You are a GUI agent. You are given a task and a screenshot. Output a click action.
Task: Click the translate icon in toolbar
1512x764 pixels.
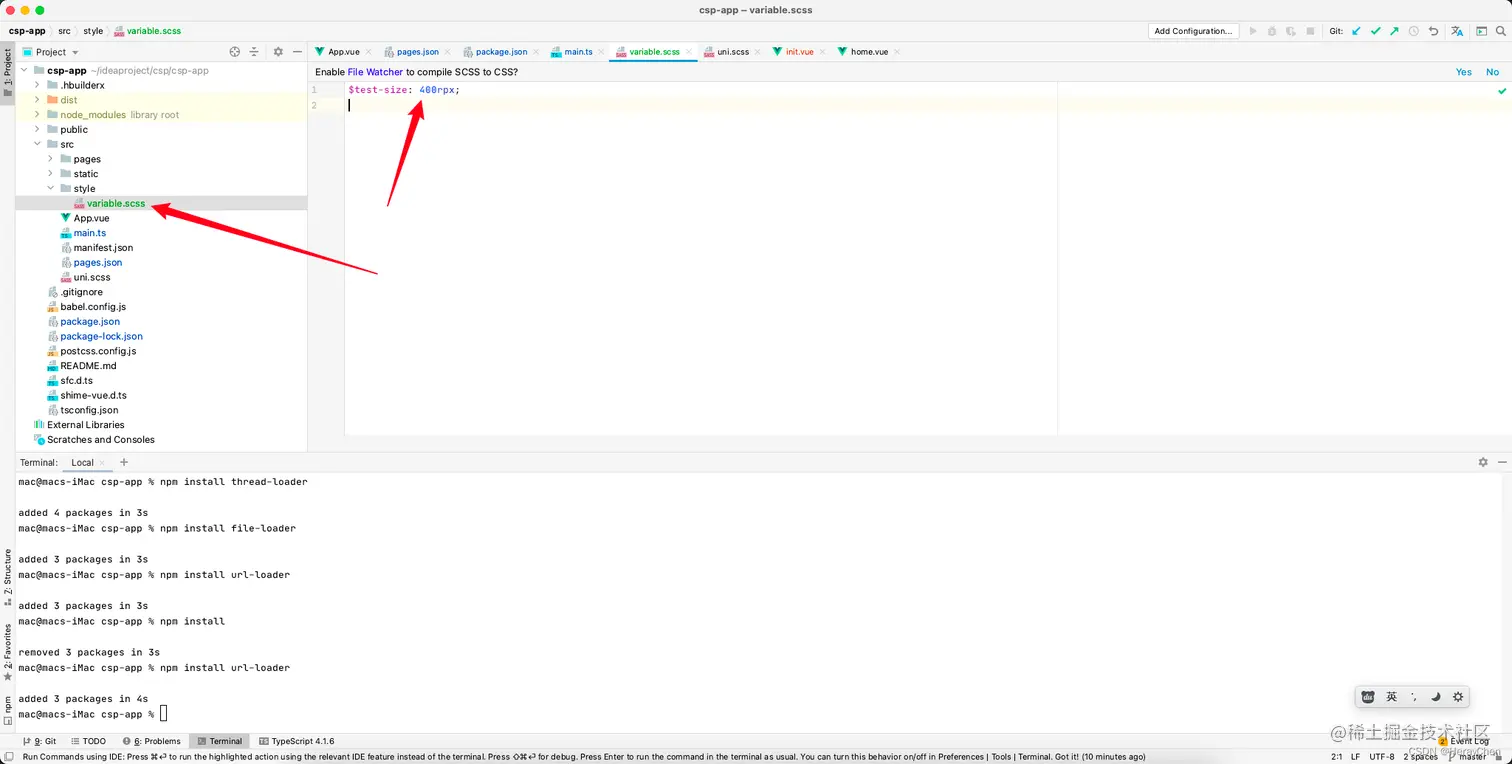(1456, 31)
